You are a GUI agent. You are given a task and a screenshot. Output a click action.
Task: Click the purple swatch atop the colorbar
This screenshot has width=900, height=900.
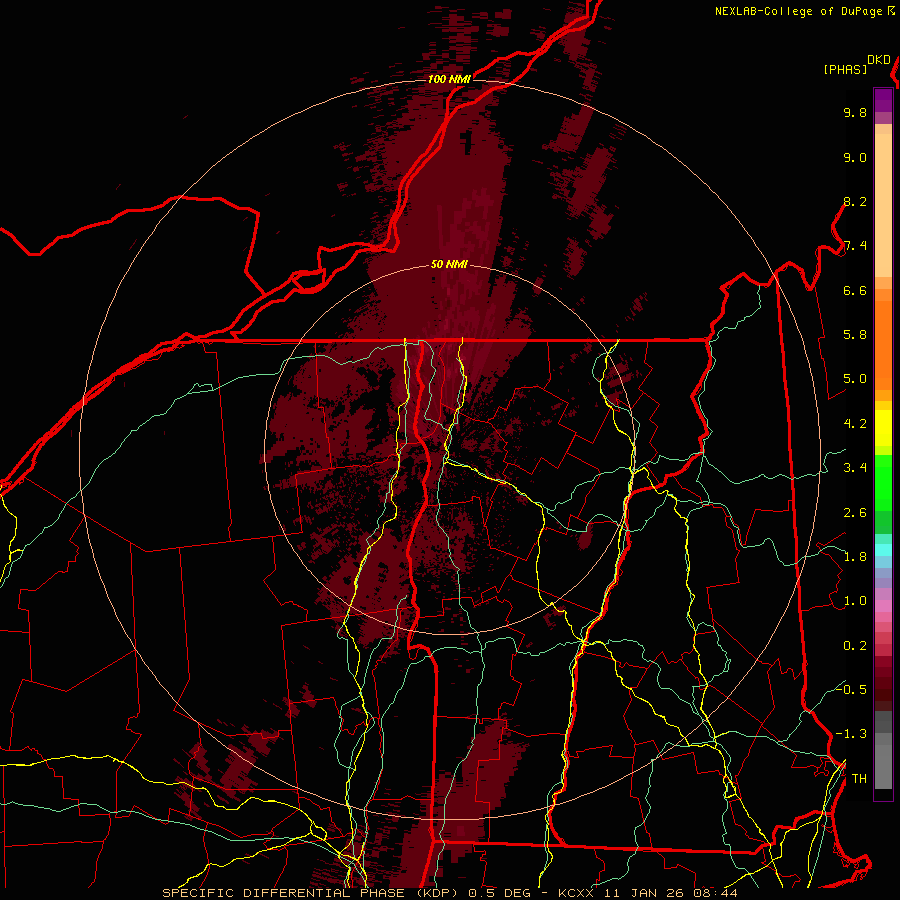883,100
